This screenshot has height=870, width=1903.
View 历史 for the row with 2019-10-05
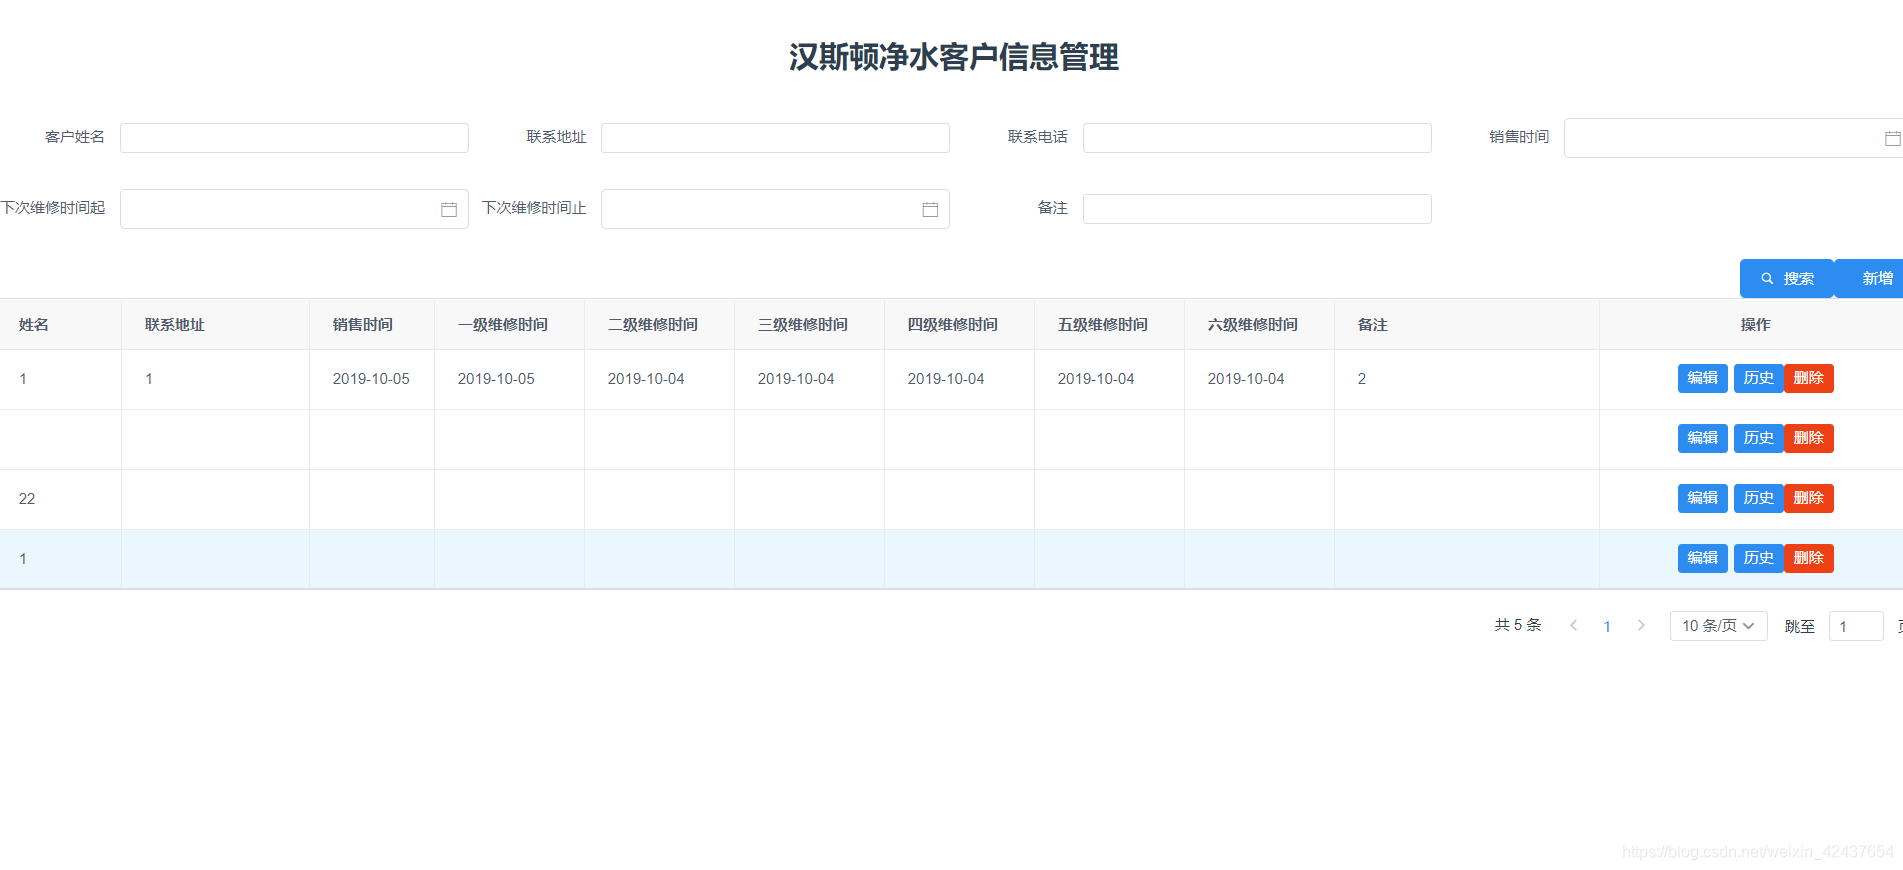(x=1758, y=378)
